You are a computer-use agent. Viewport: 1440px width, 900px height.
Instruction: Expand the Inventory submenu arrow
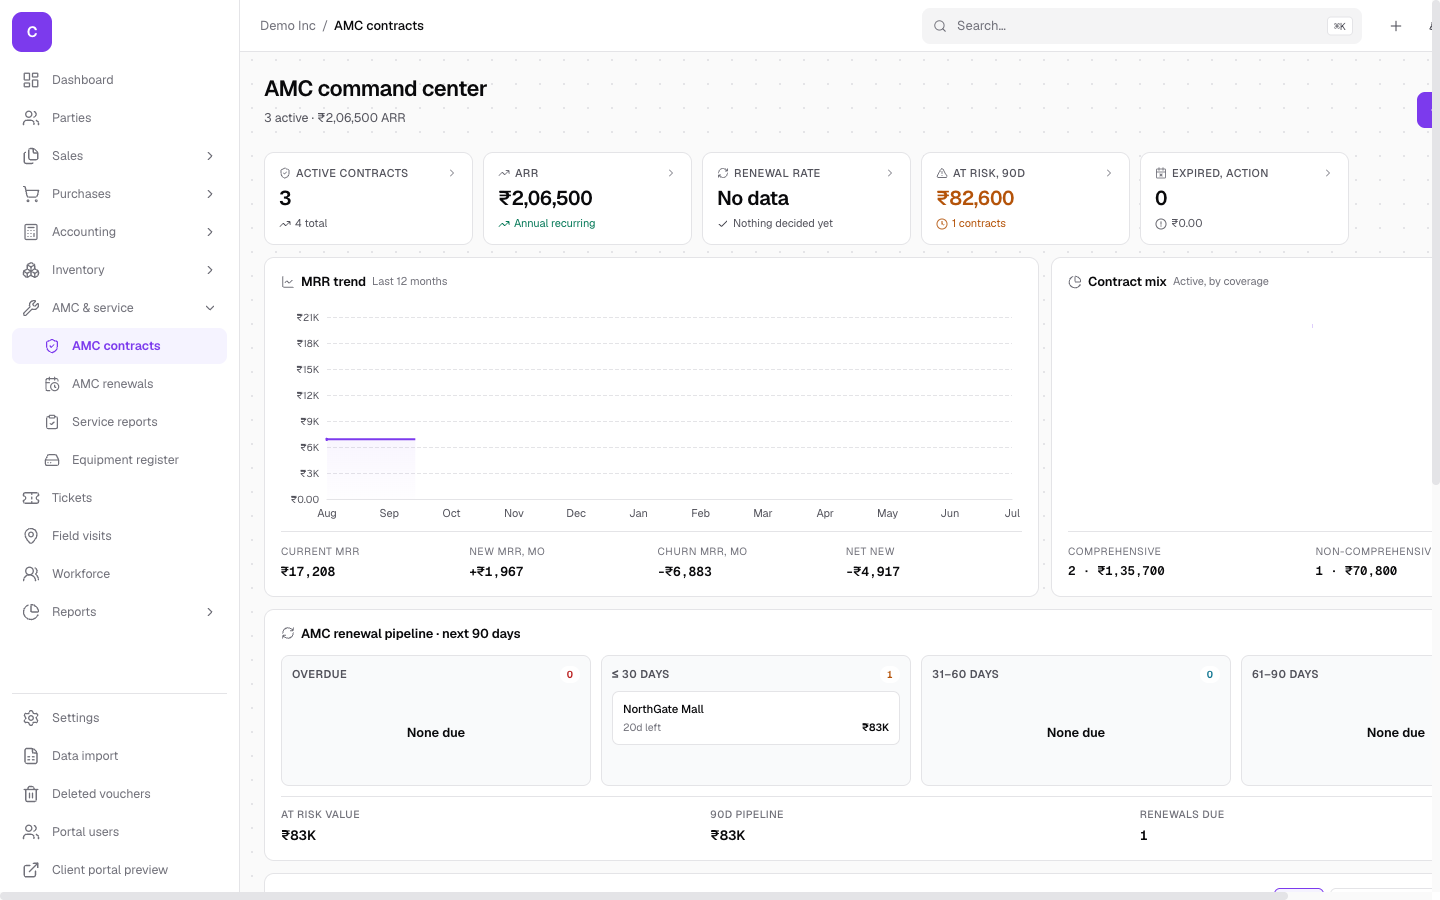(x=210, y=270)
